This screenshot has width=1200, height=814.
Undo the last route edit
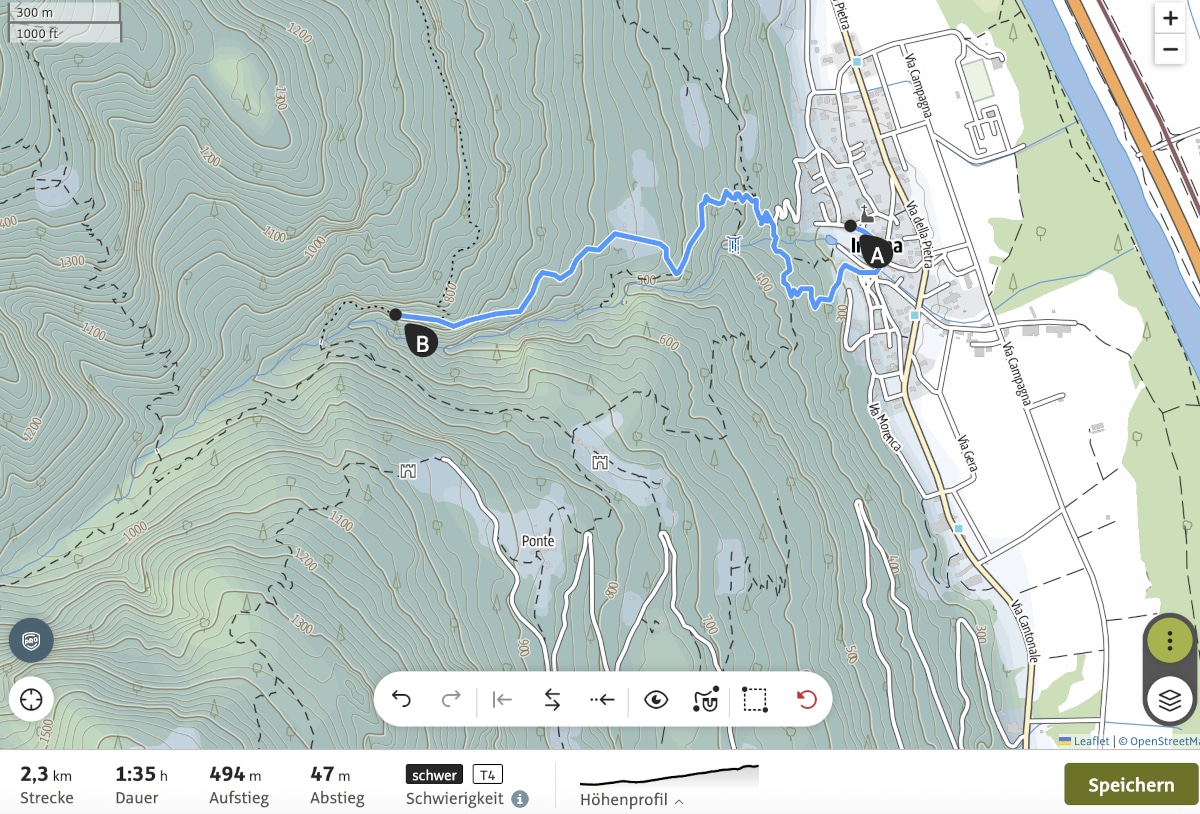pos(401,699)
